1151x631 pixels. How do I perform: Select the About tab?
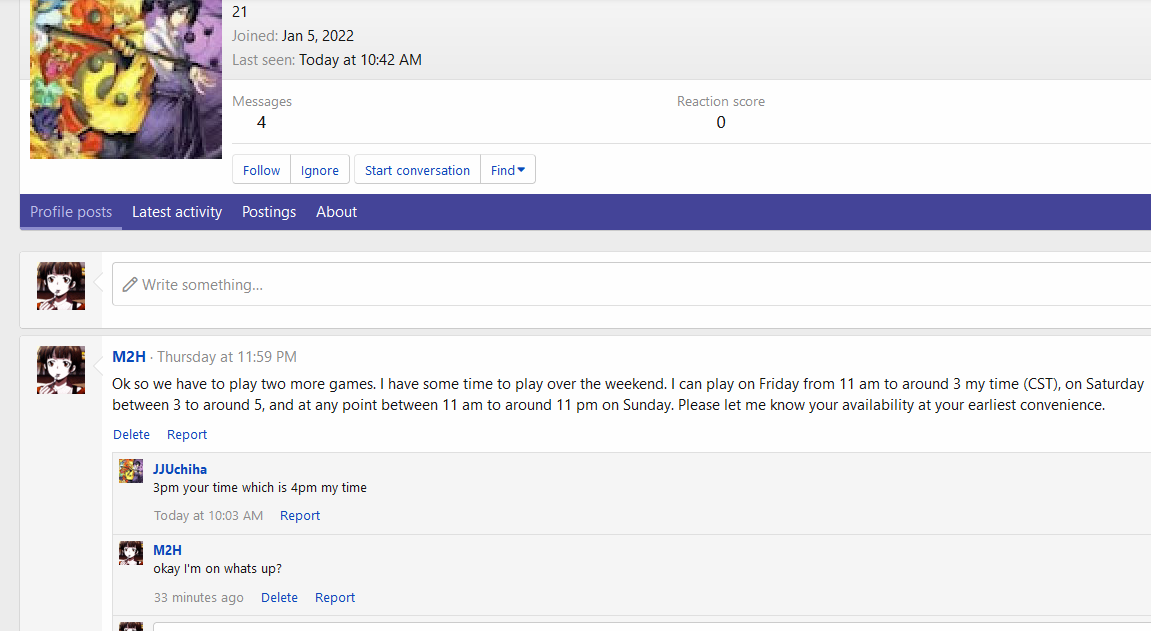tap(336, 212)
